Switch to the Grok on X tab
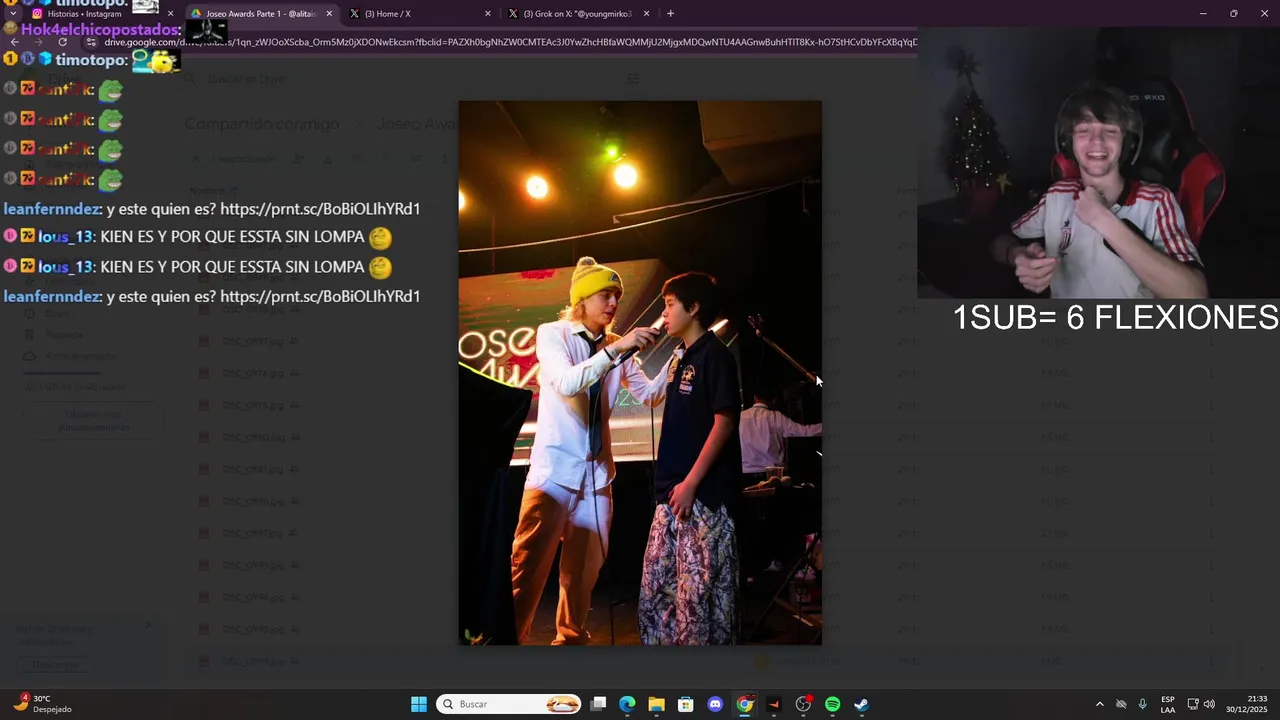Image resolution: width=1280 pixels, height=720 pixels. [578, 14]
